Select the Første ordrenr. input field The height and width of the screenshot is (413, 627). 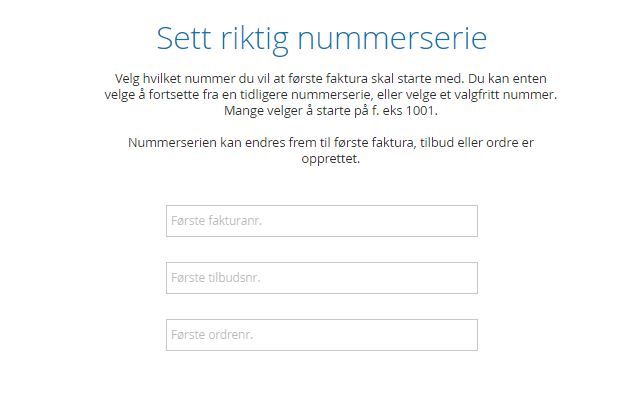(x=322, y=335)
